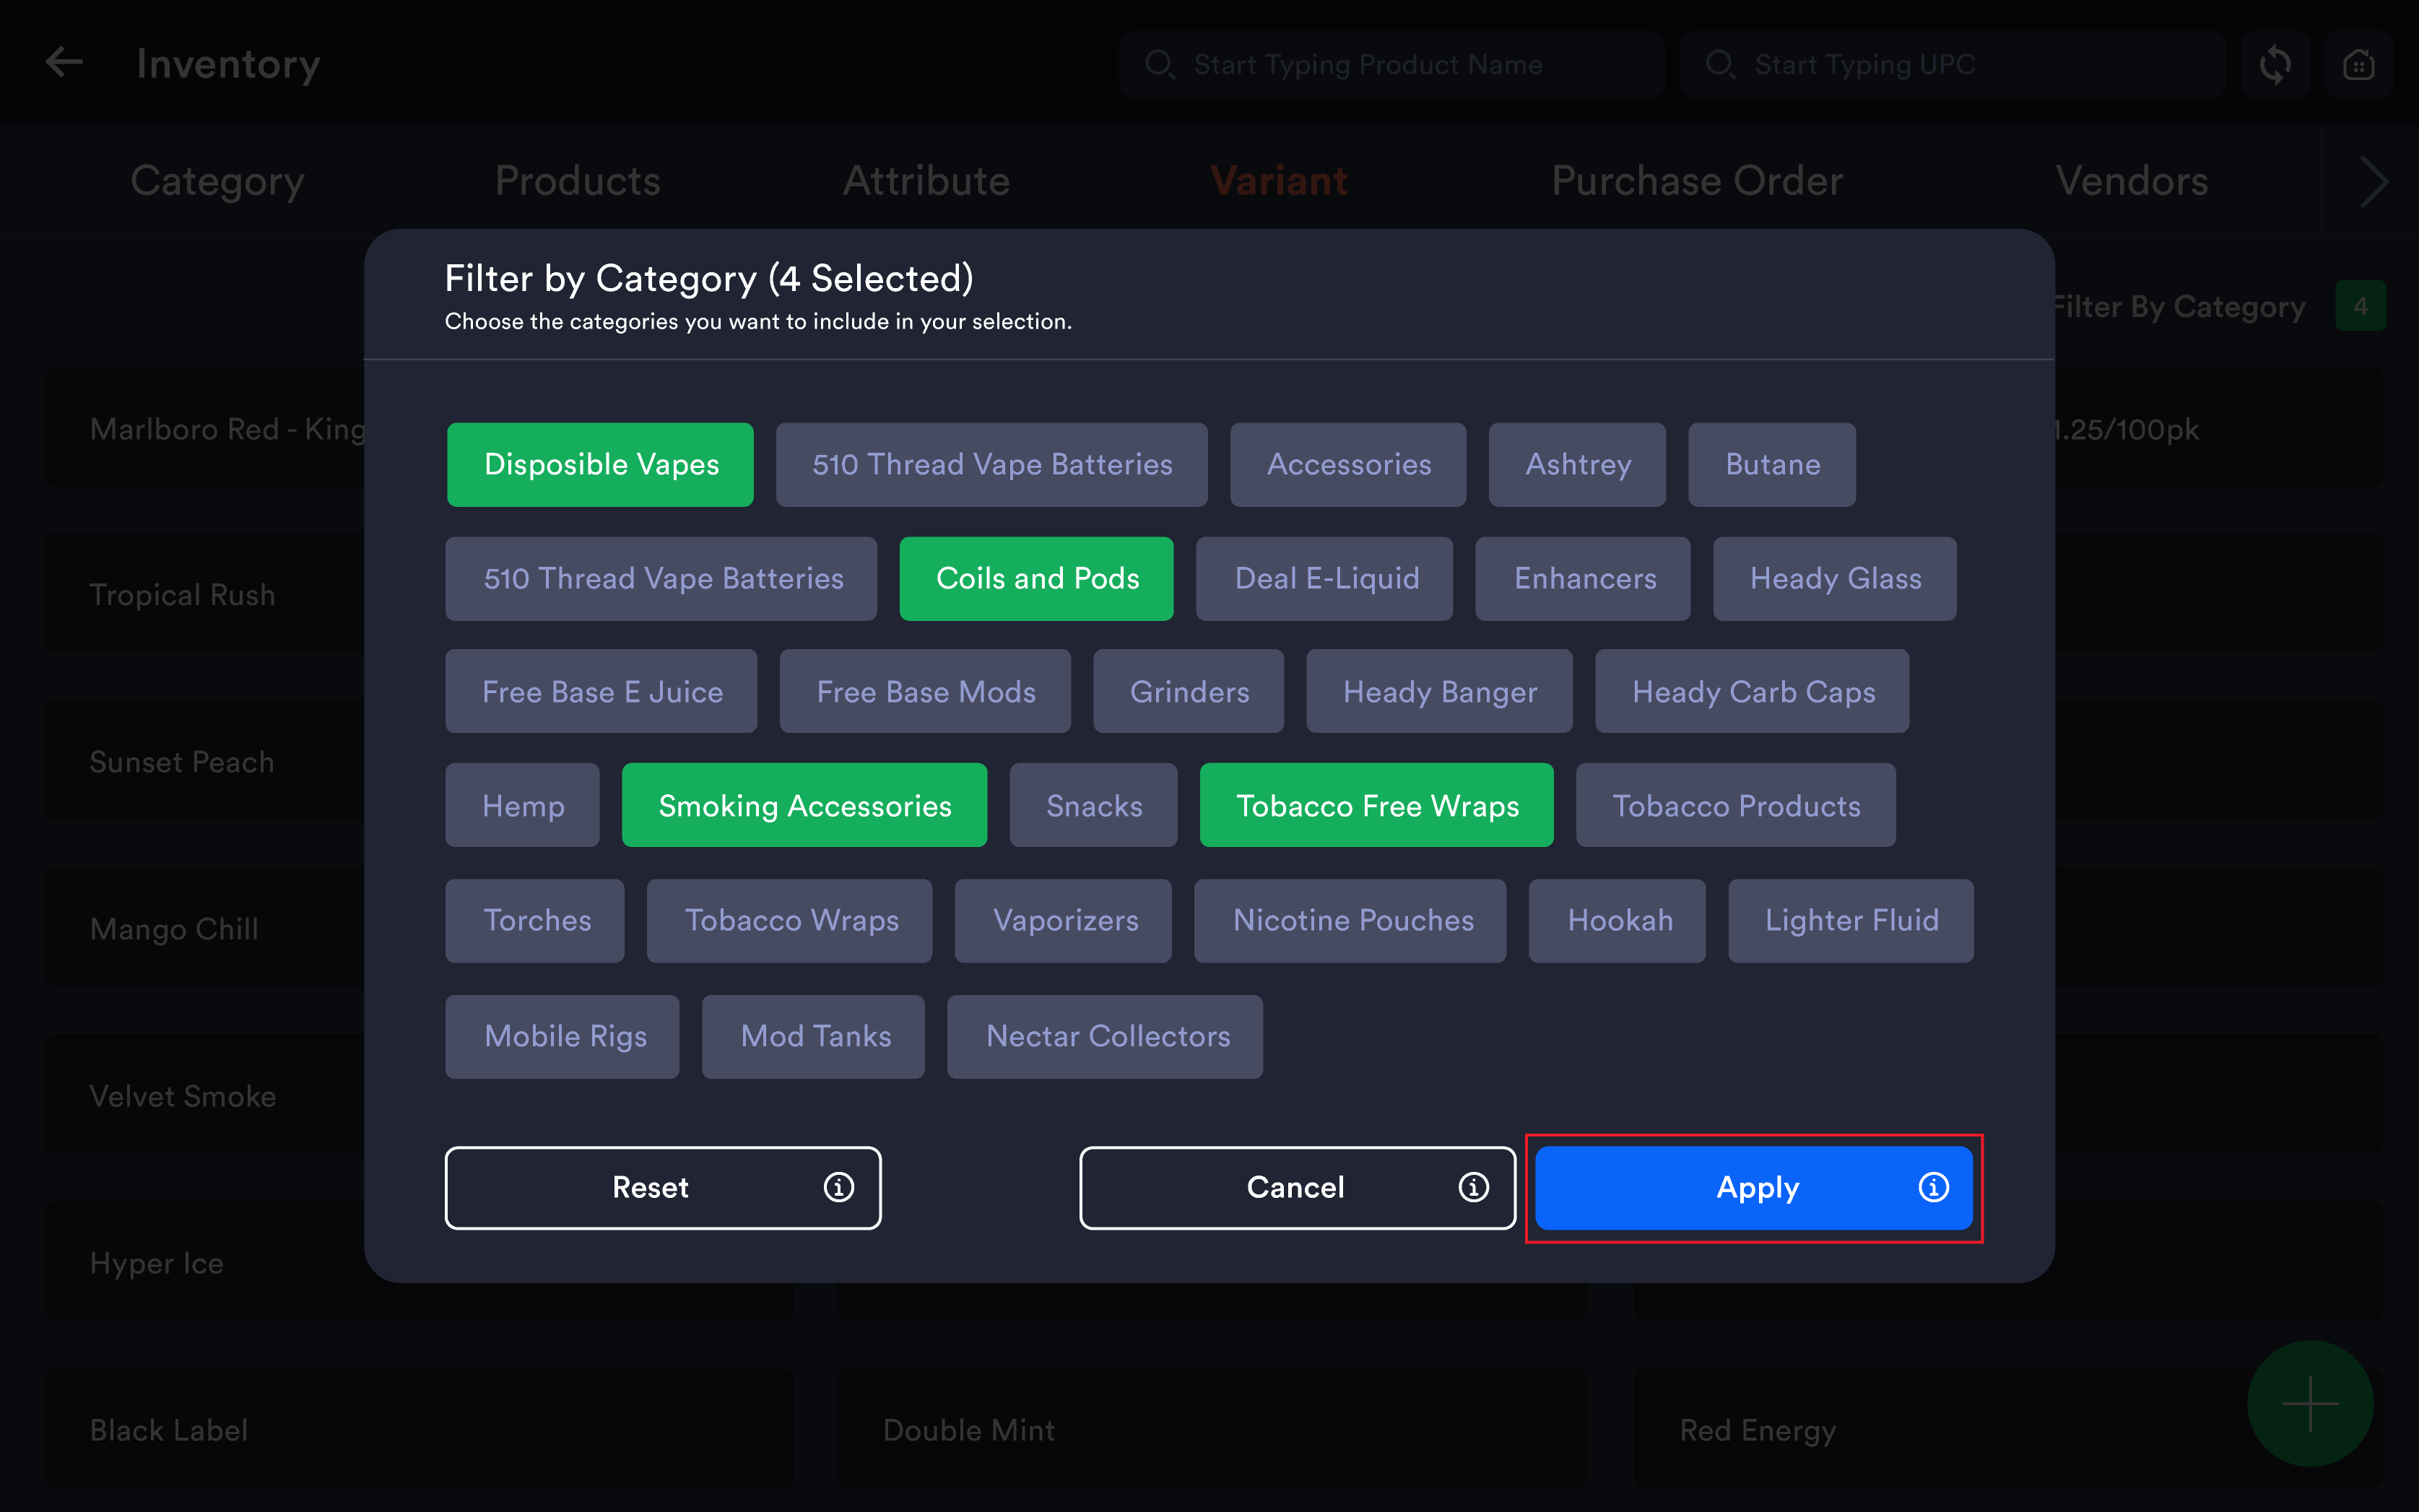Click the Cancel button
Image resolution: width=2419 pixels, height=1512 pixels.
tap(1298, 1188)
